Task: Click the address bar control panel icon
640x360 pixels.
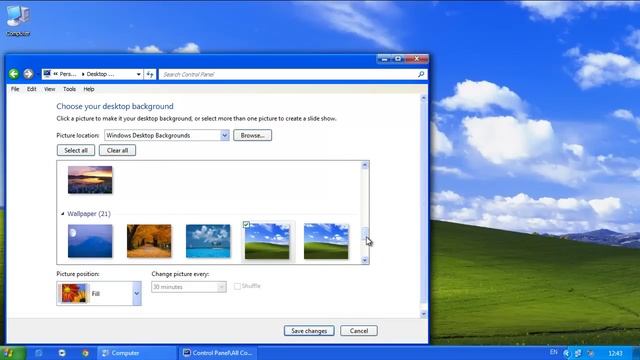Action: point(47,74)
